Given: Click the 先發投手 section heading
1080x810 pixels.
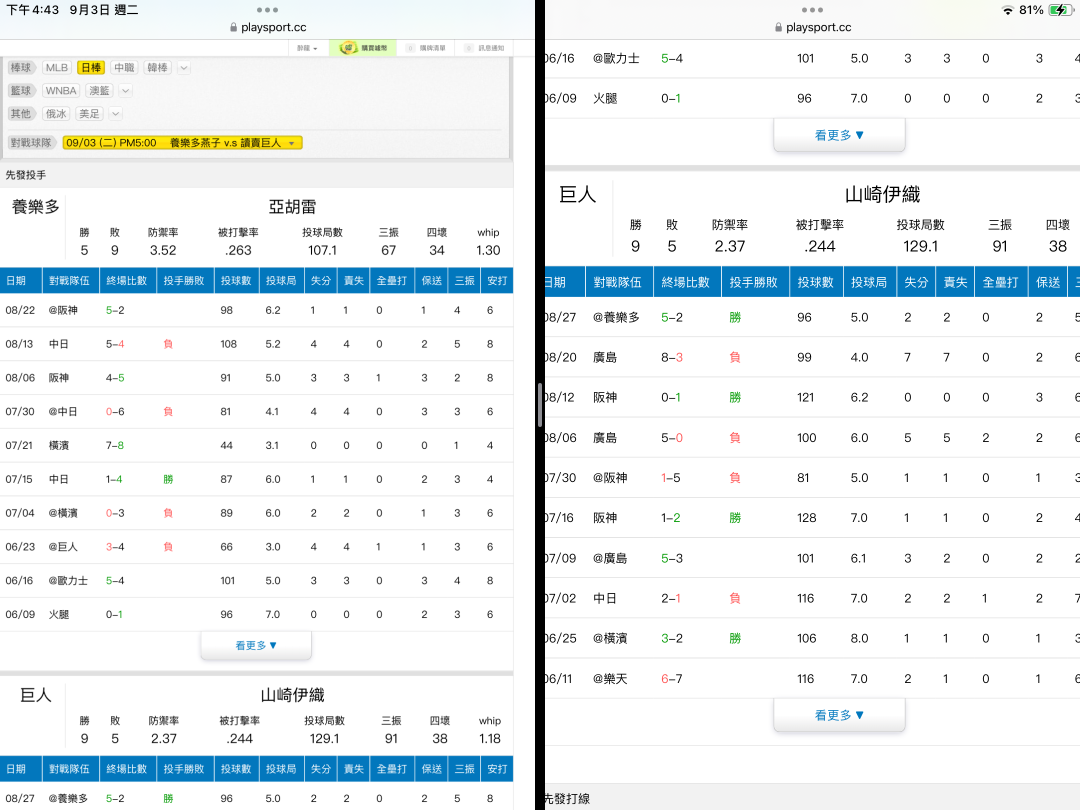Looking at the screenshot, I should [x=26, y=175].
